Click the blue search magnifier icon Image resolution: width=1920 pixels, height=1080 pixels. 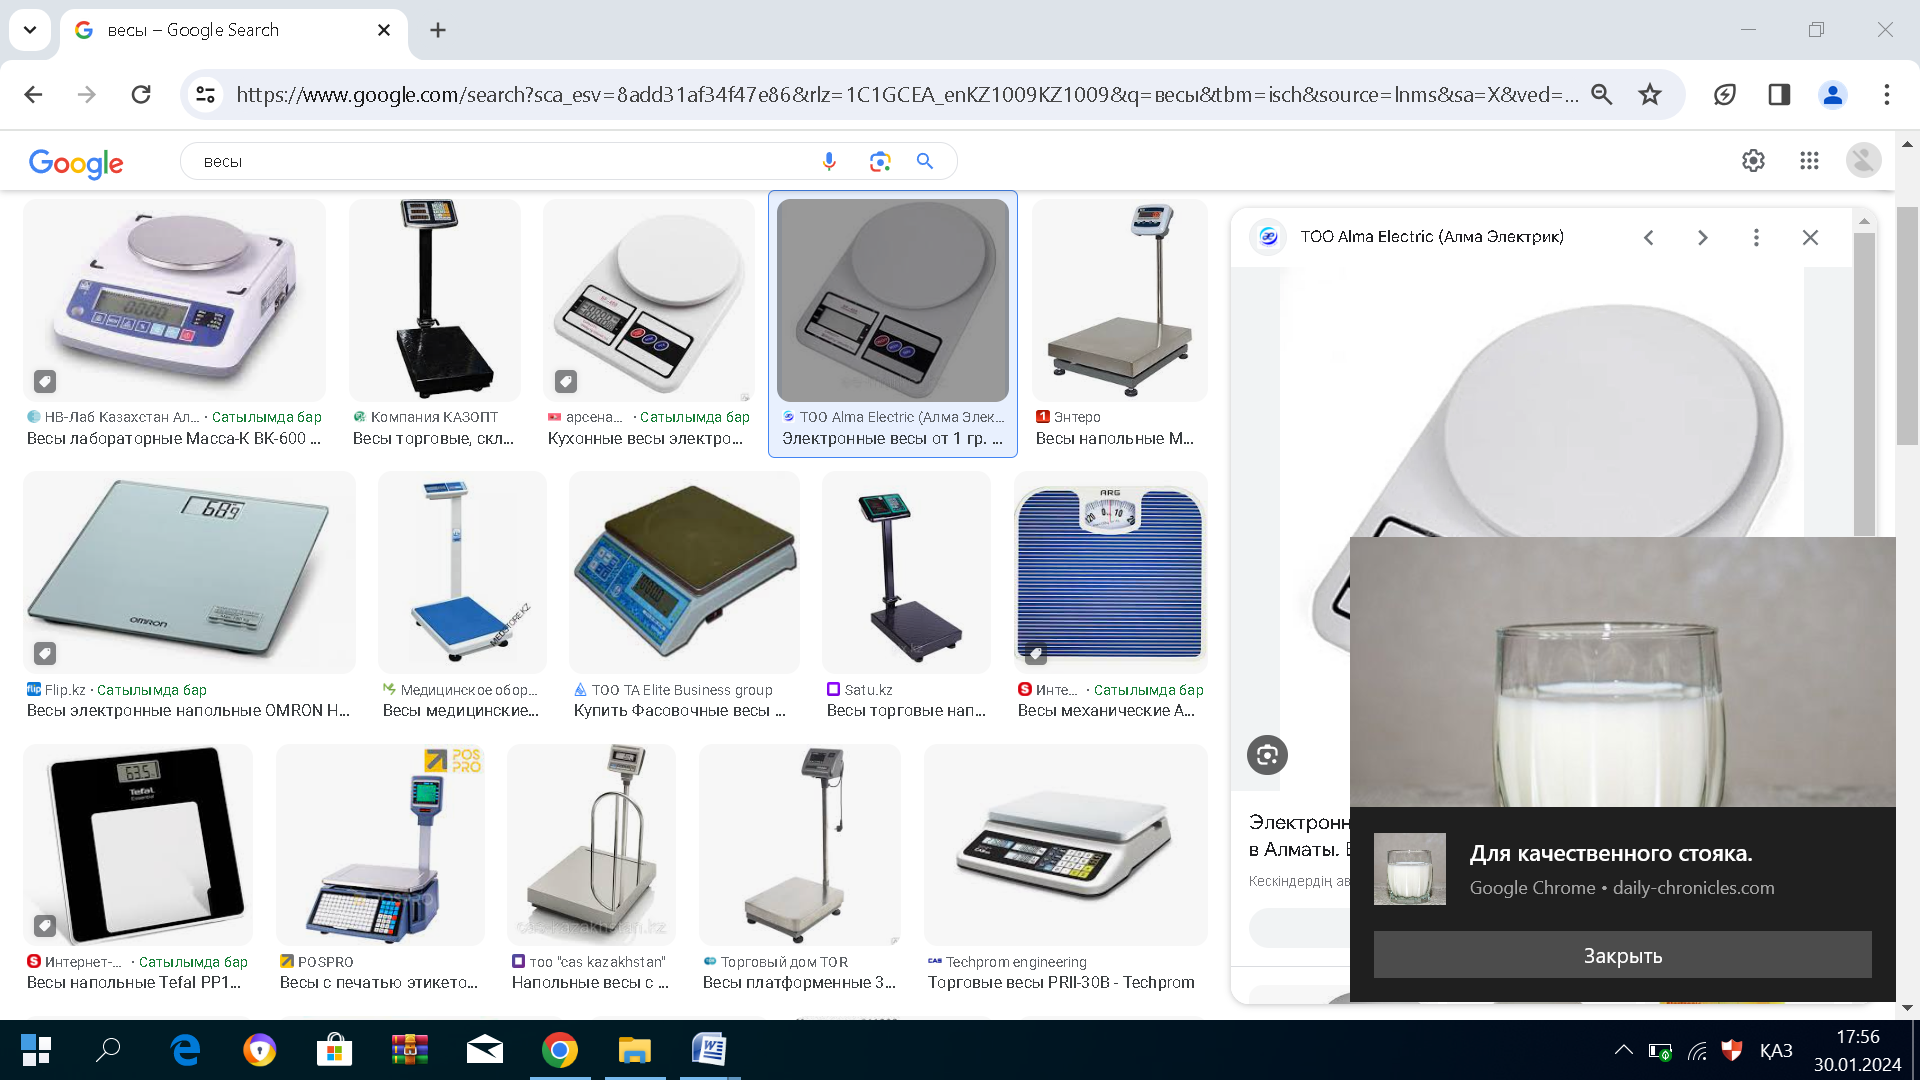925,161
